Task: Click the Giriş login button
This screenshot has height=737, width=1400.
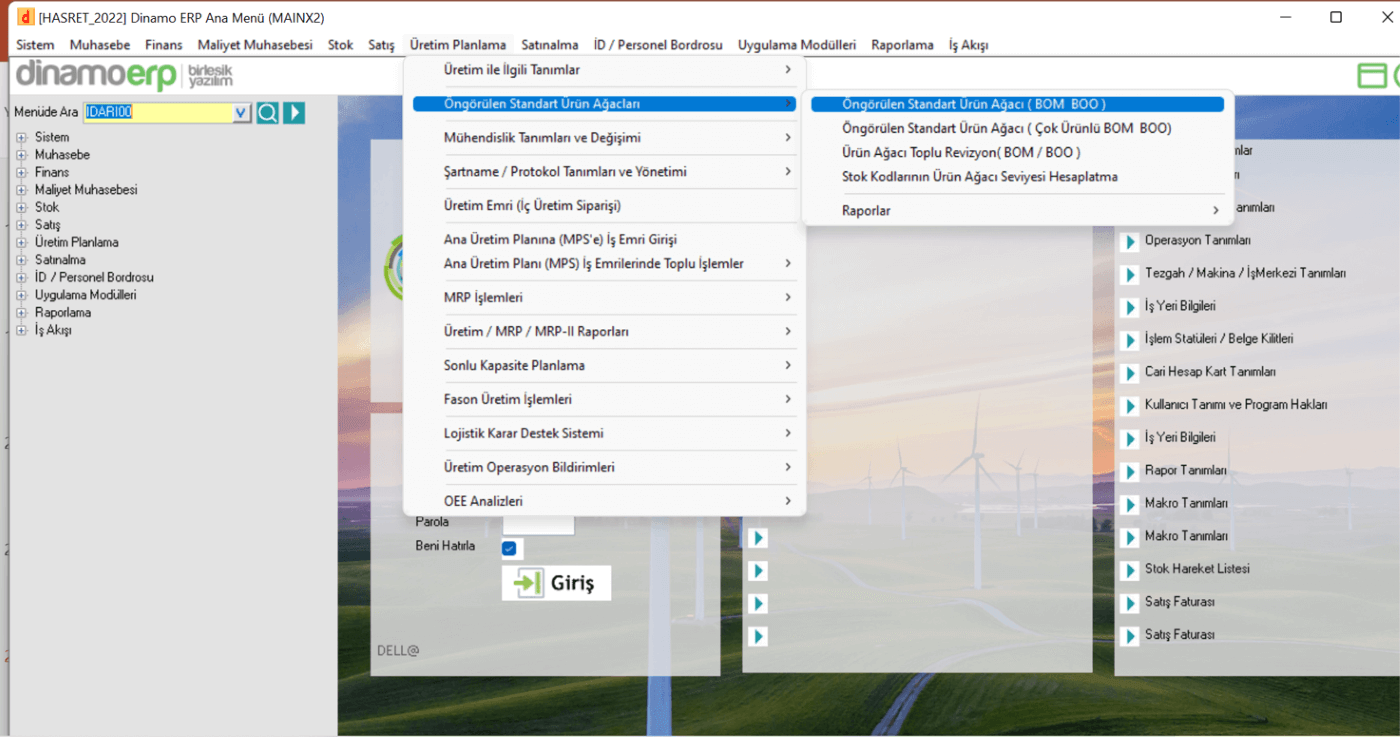Action: point(556,583)
